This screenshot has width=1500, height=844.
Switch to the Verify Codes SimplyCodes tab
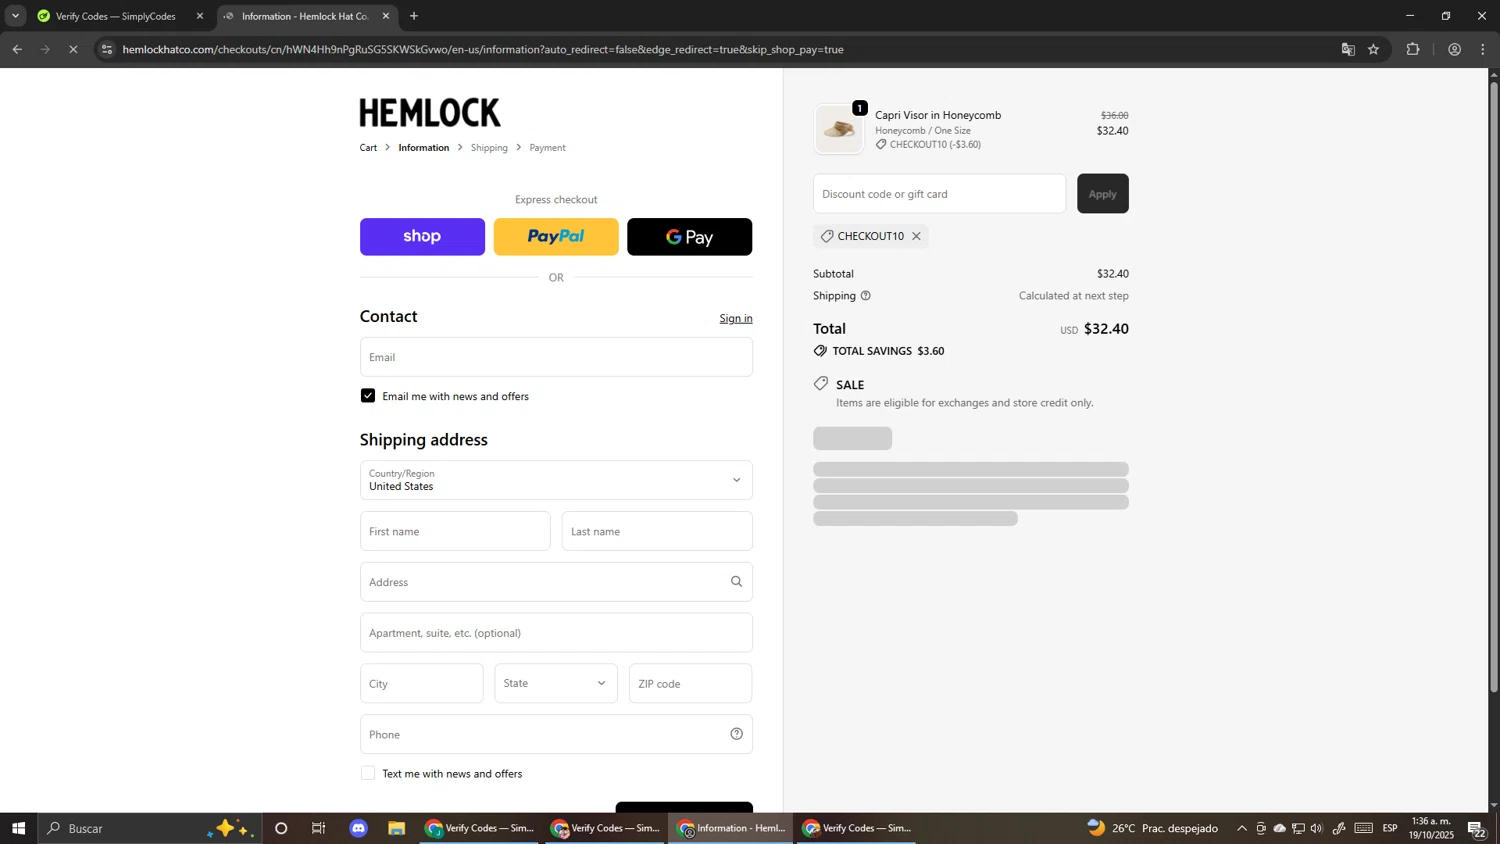[x=115, y=16]
